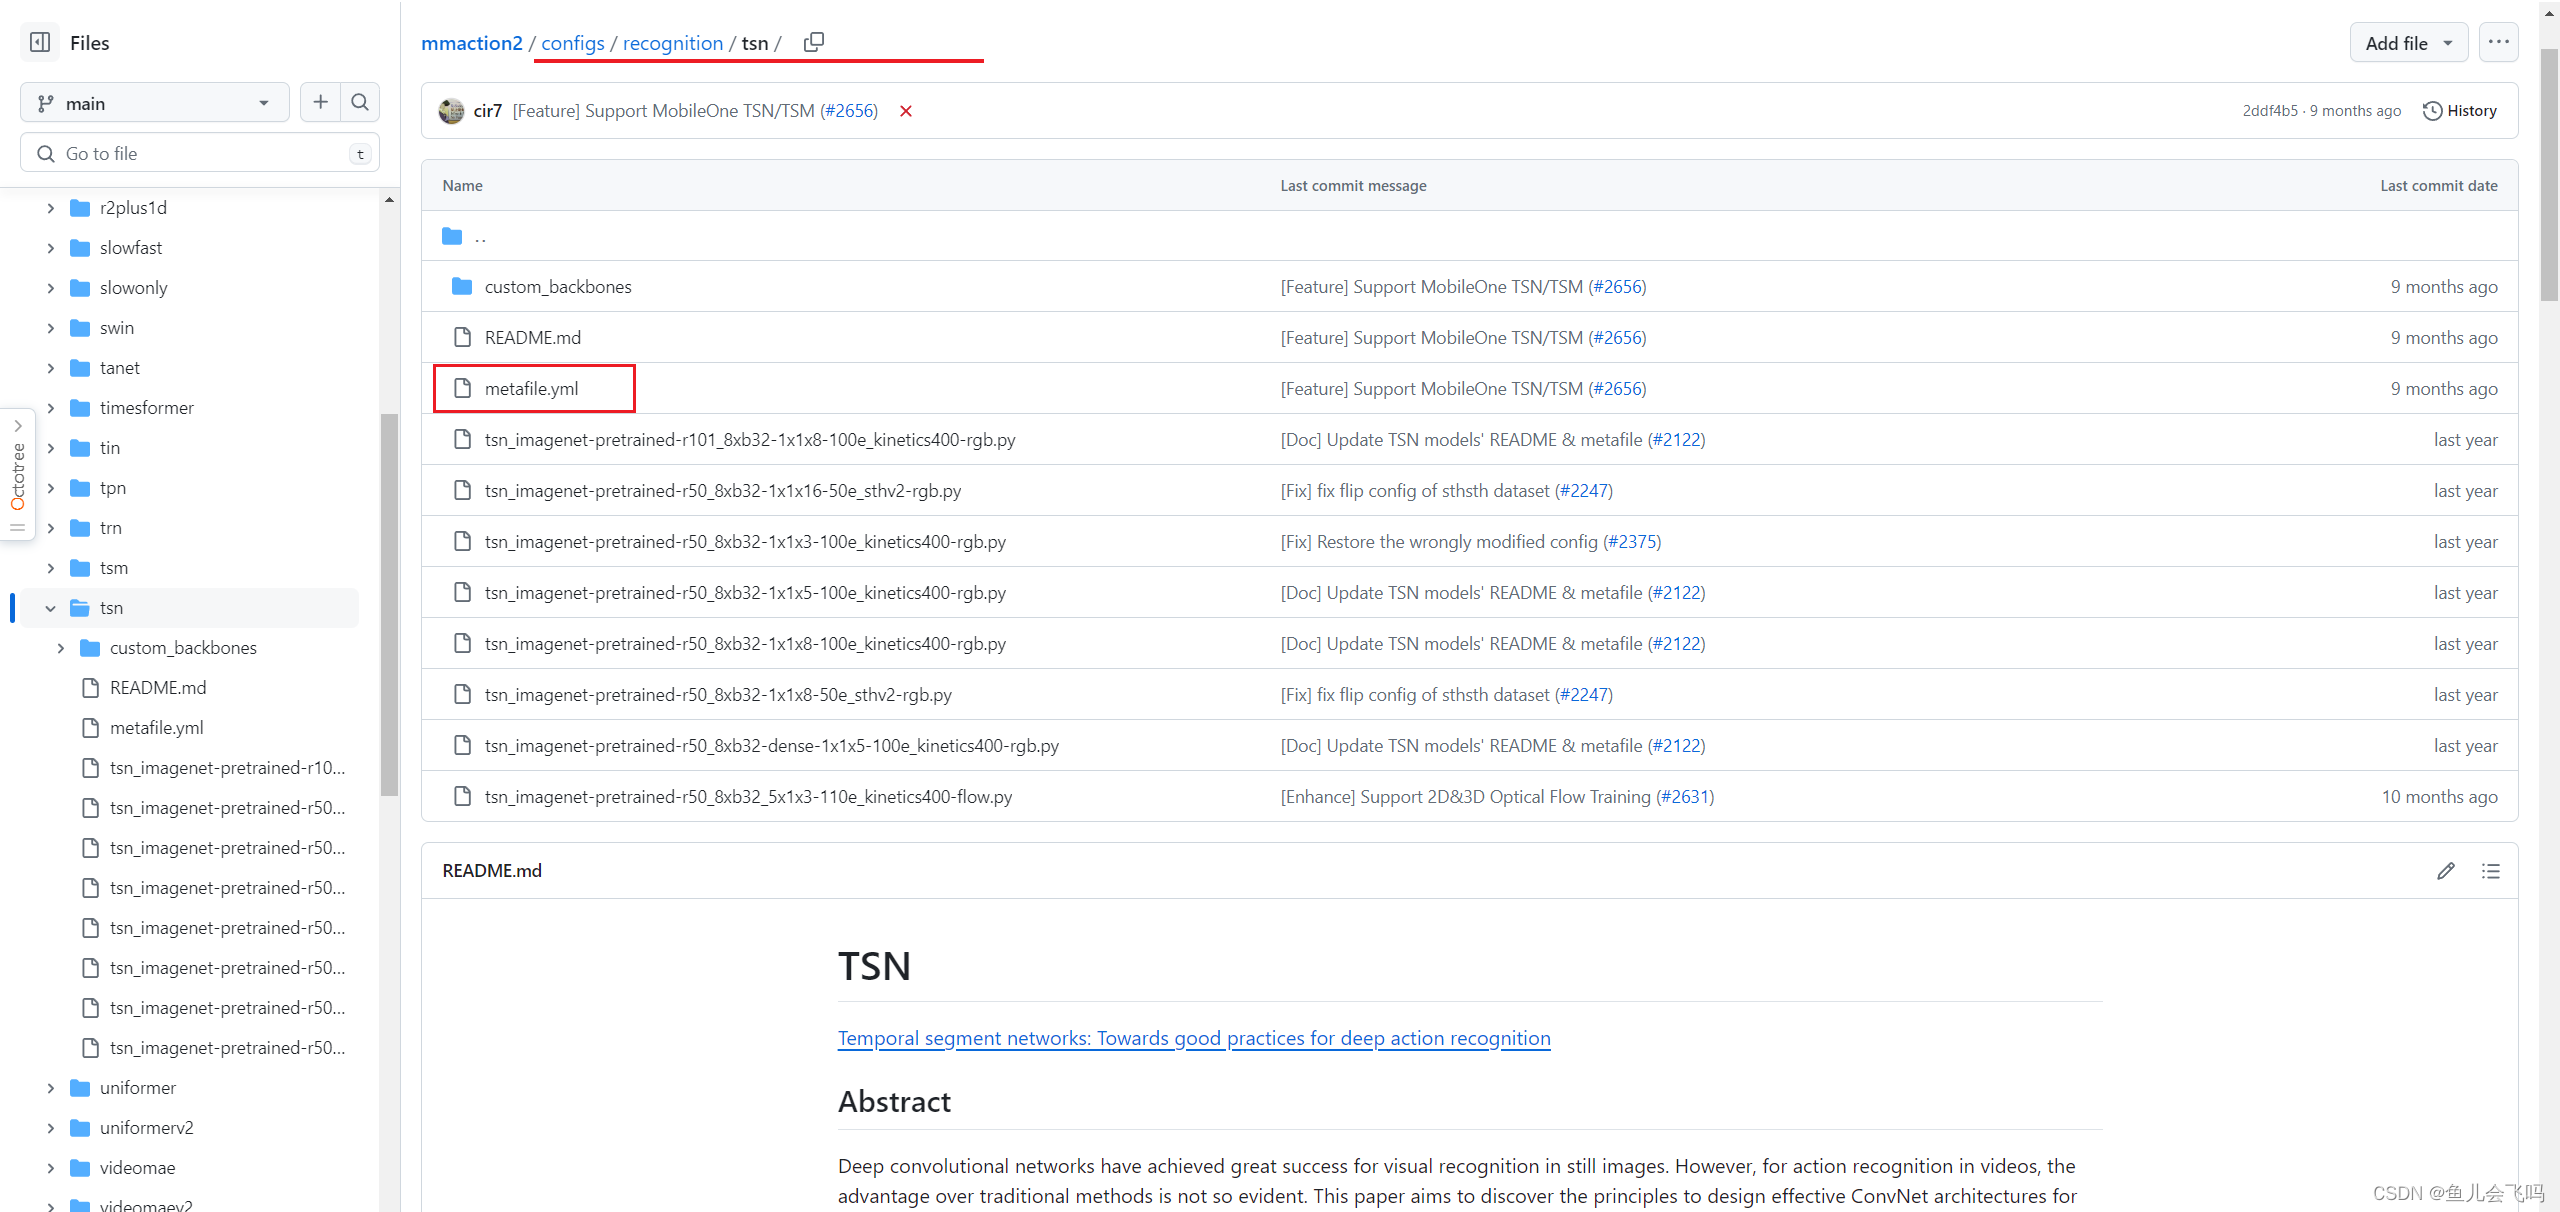Collapse the tsn folder in sidebar
The width and height of the screenshot is (2560, 1212).
50,607
